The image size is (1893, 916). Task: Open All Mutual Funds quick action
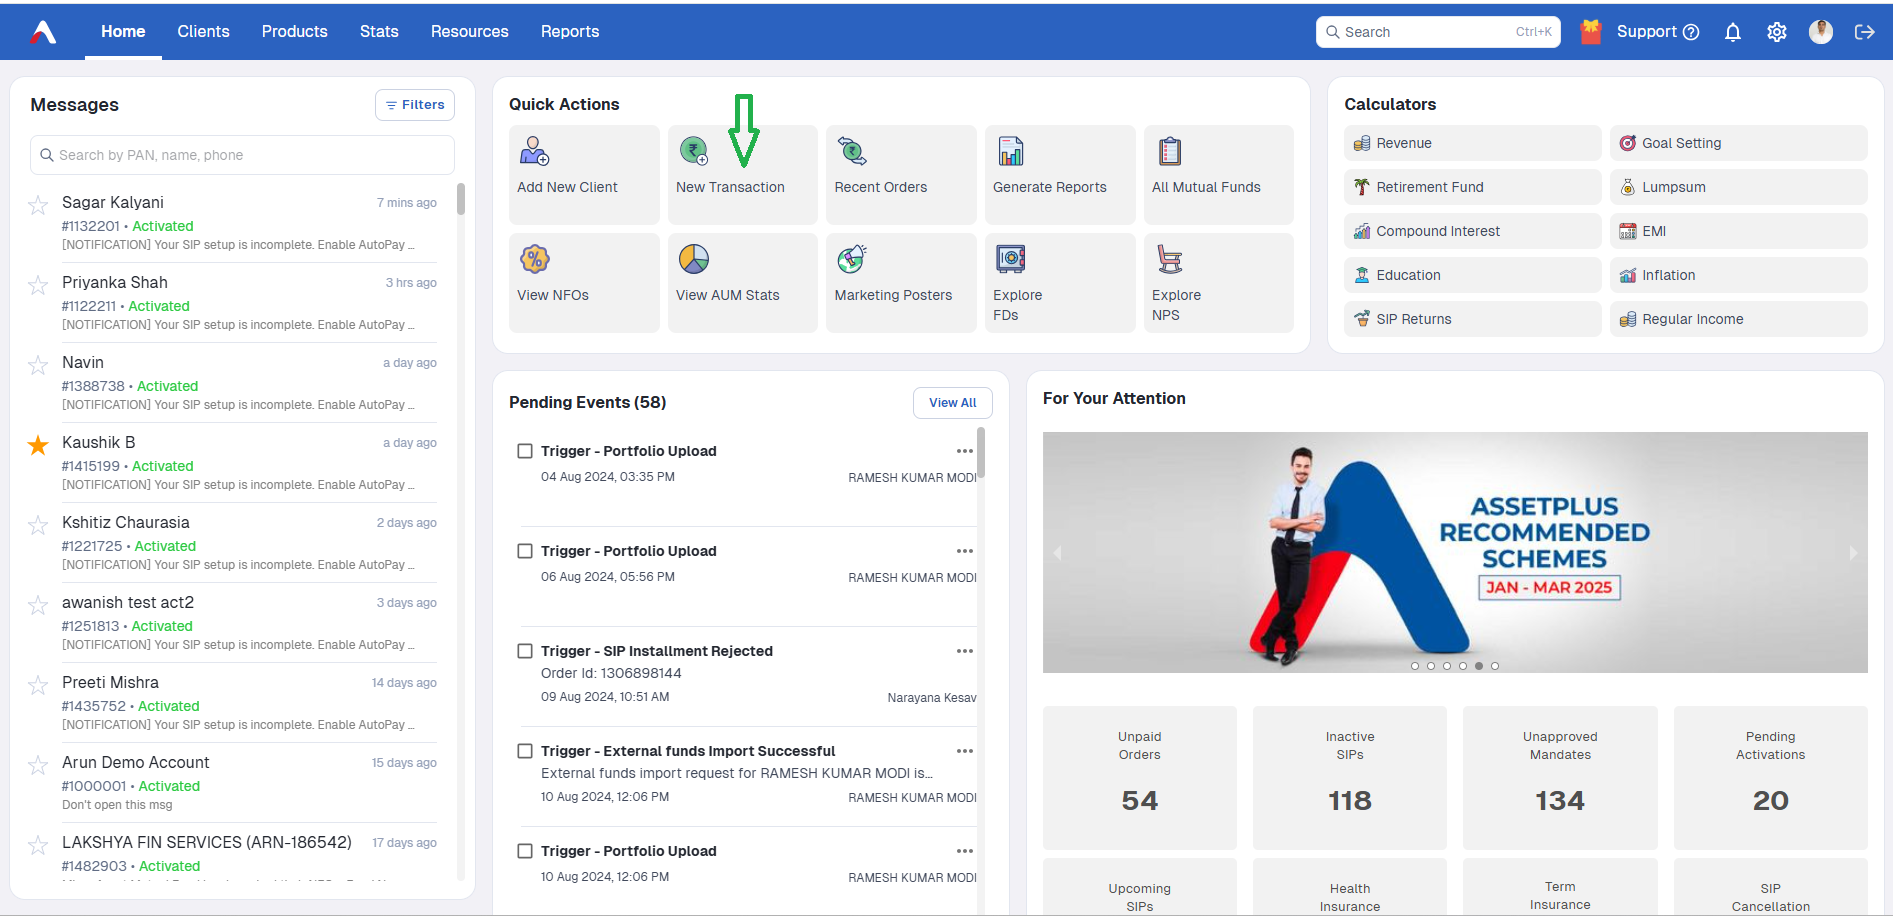[1218, 175]
